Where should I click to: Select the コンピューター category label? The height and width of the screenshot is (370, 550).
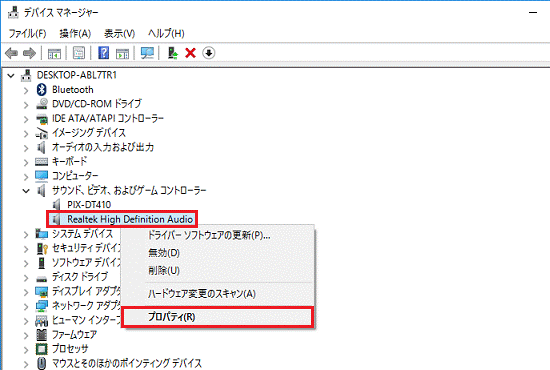(x=75, y=176)
